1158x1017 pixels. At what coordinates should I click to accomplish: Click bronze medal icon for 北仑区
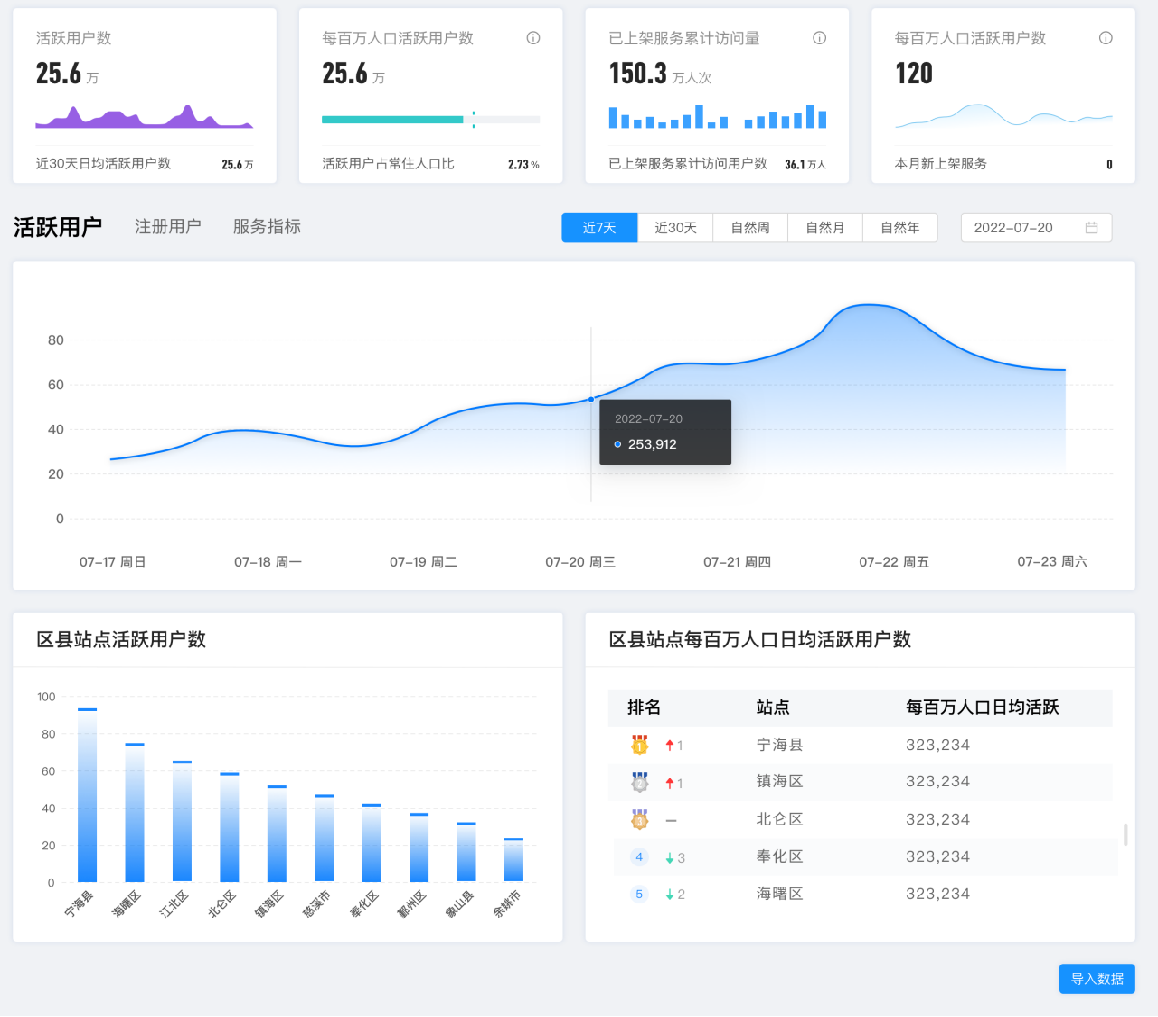[640, 819]
